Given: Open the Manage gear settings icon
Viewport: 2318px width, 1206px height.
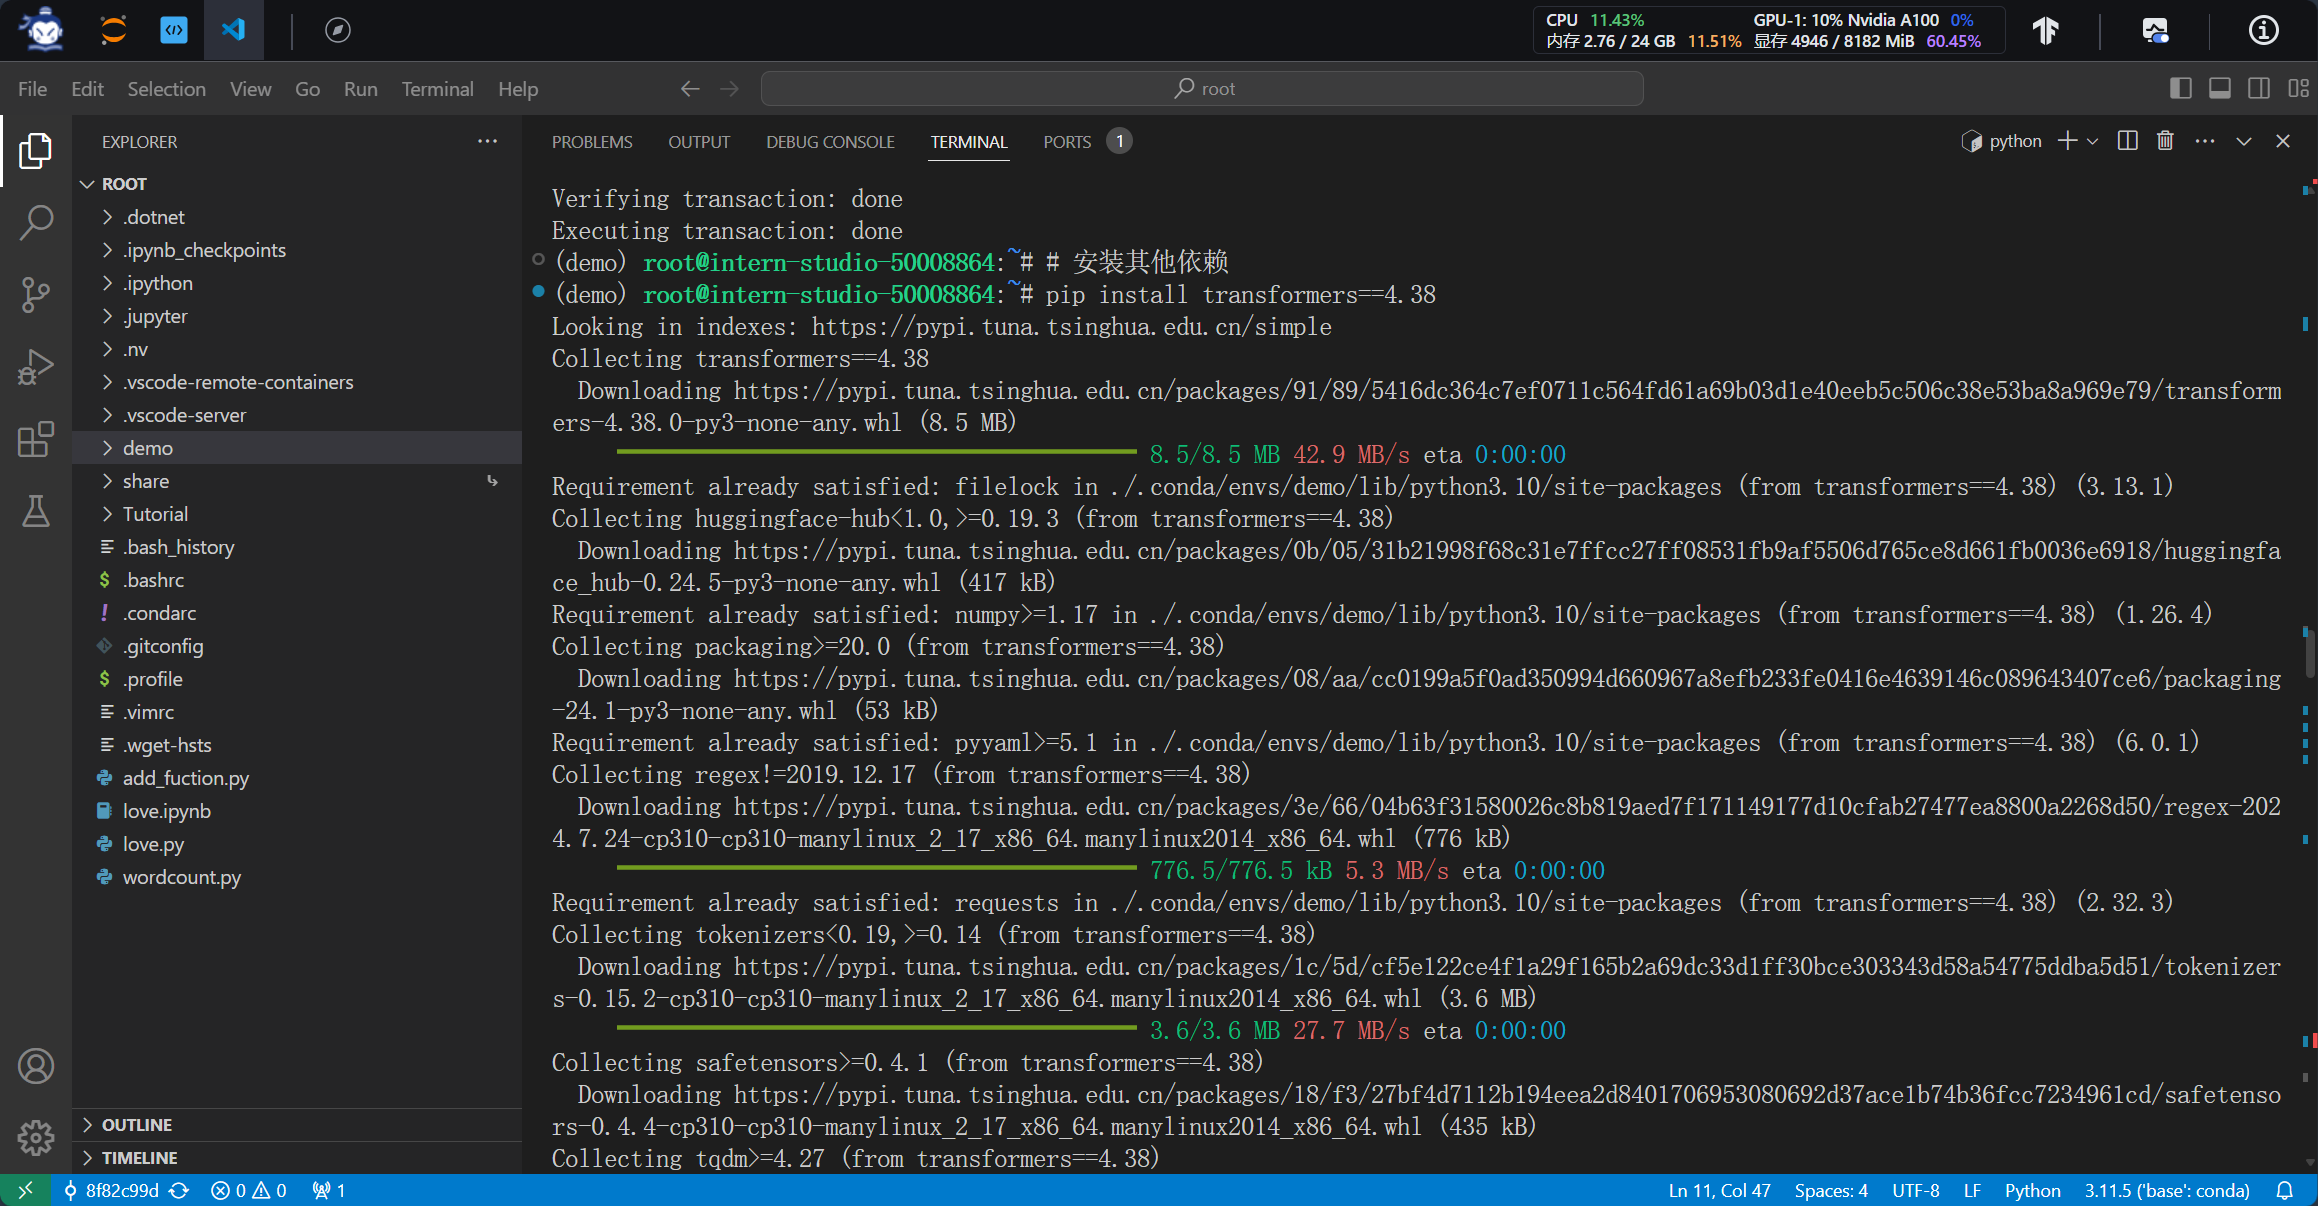Looking at the screenshot, I should click(x=36, y=1137).
